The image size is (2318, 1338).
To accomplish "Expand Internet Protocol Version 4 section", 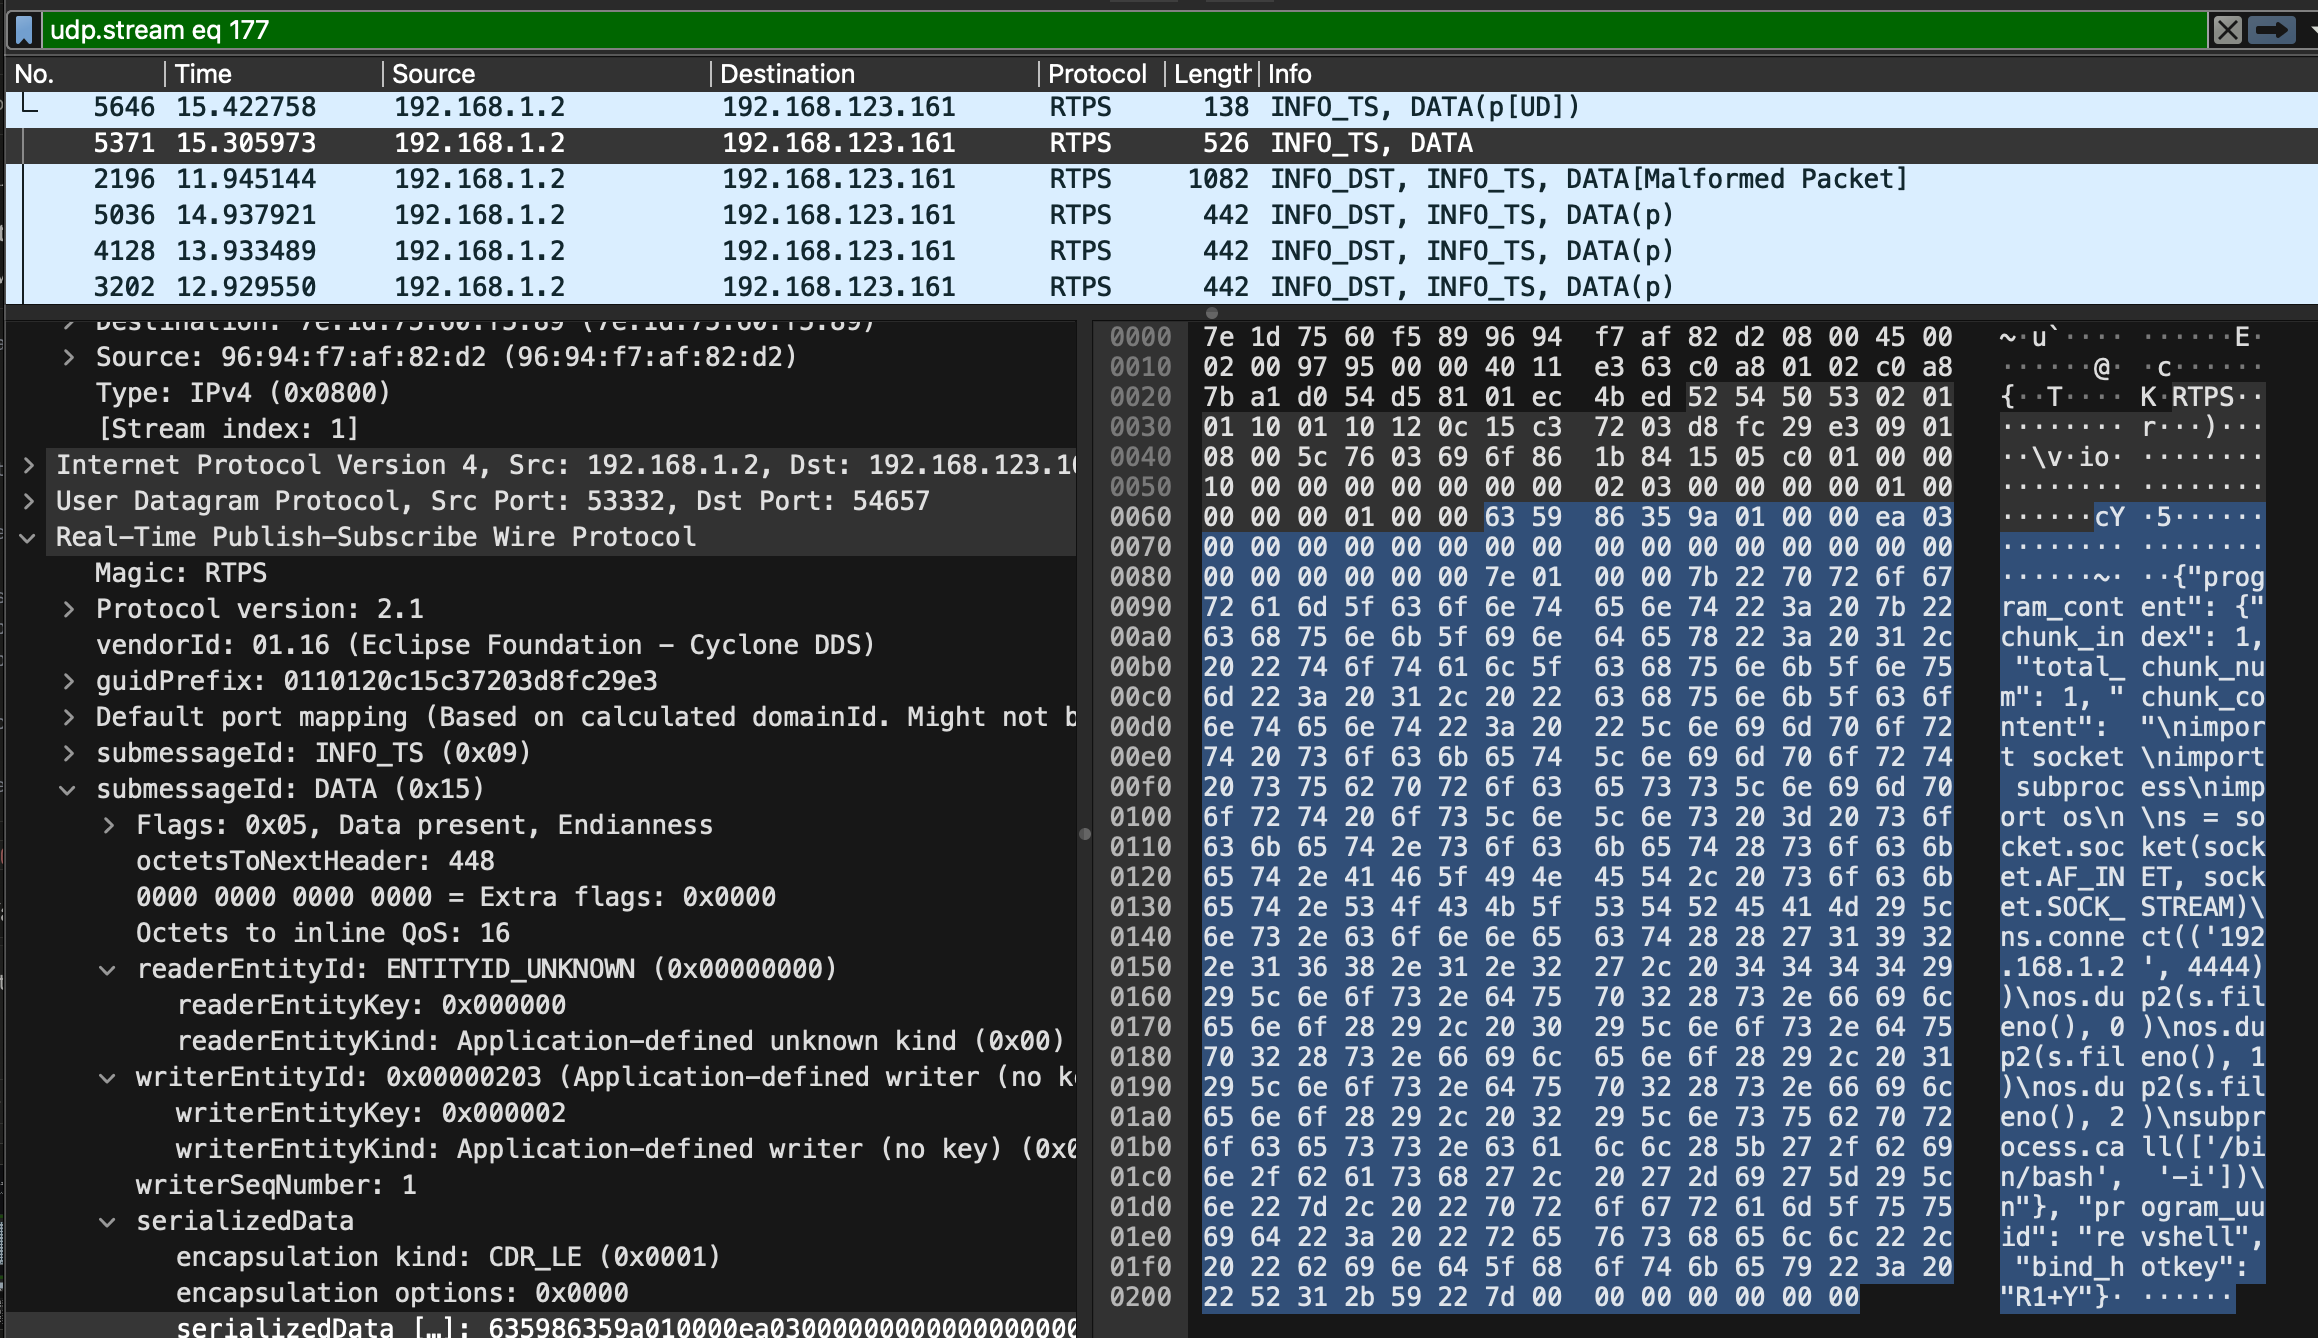I will 29,465.
